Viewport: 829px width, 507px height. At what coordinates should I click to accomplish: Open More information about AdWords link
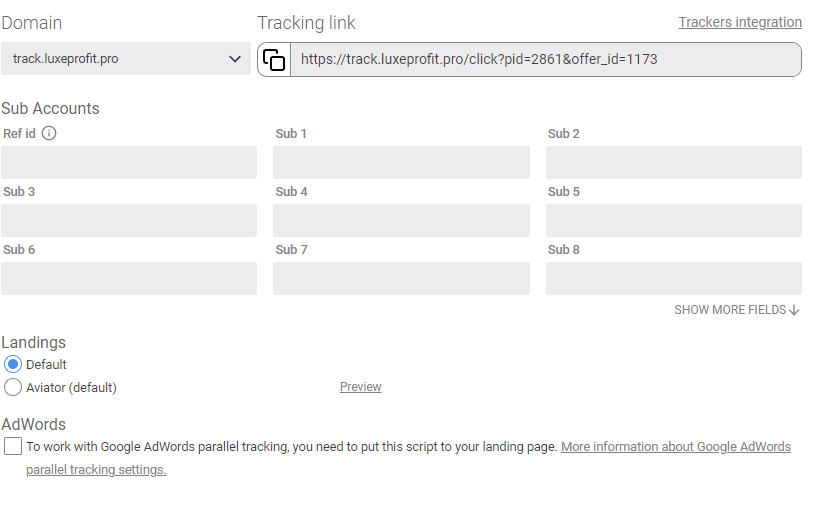point(675,447)
